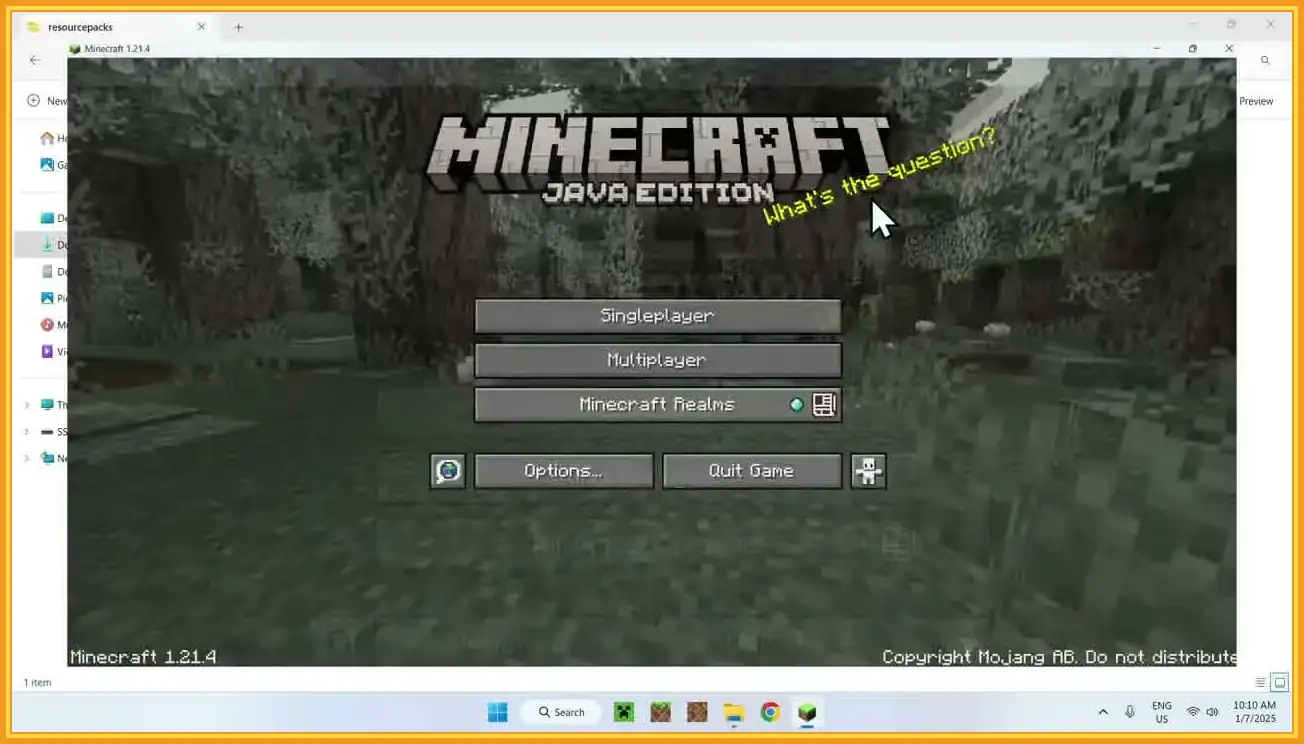The width and height of the screenshot is (1304, 744).
Task: Open the Windows Start menu
Action: (x=497, y=712)
